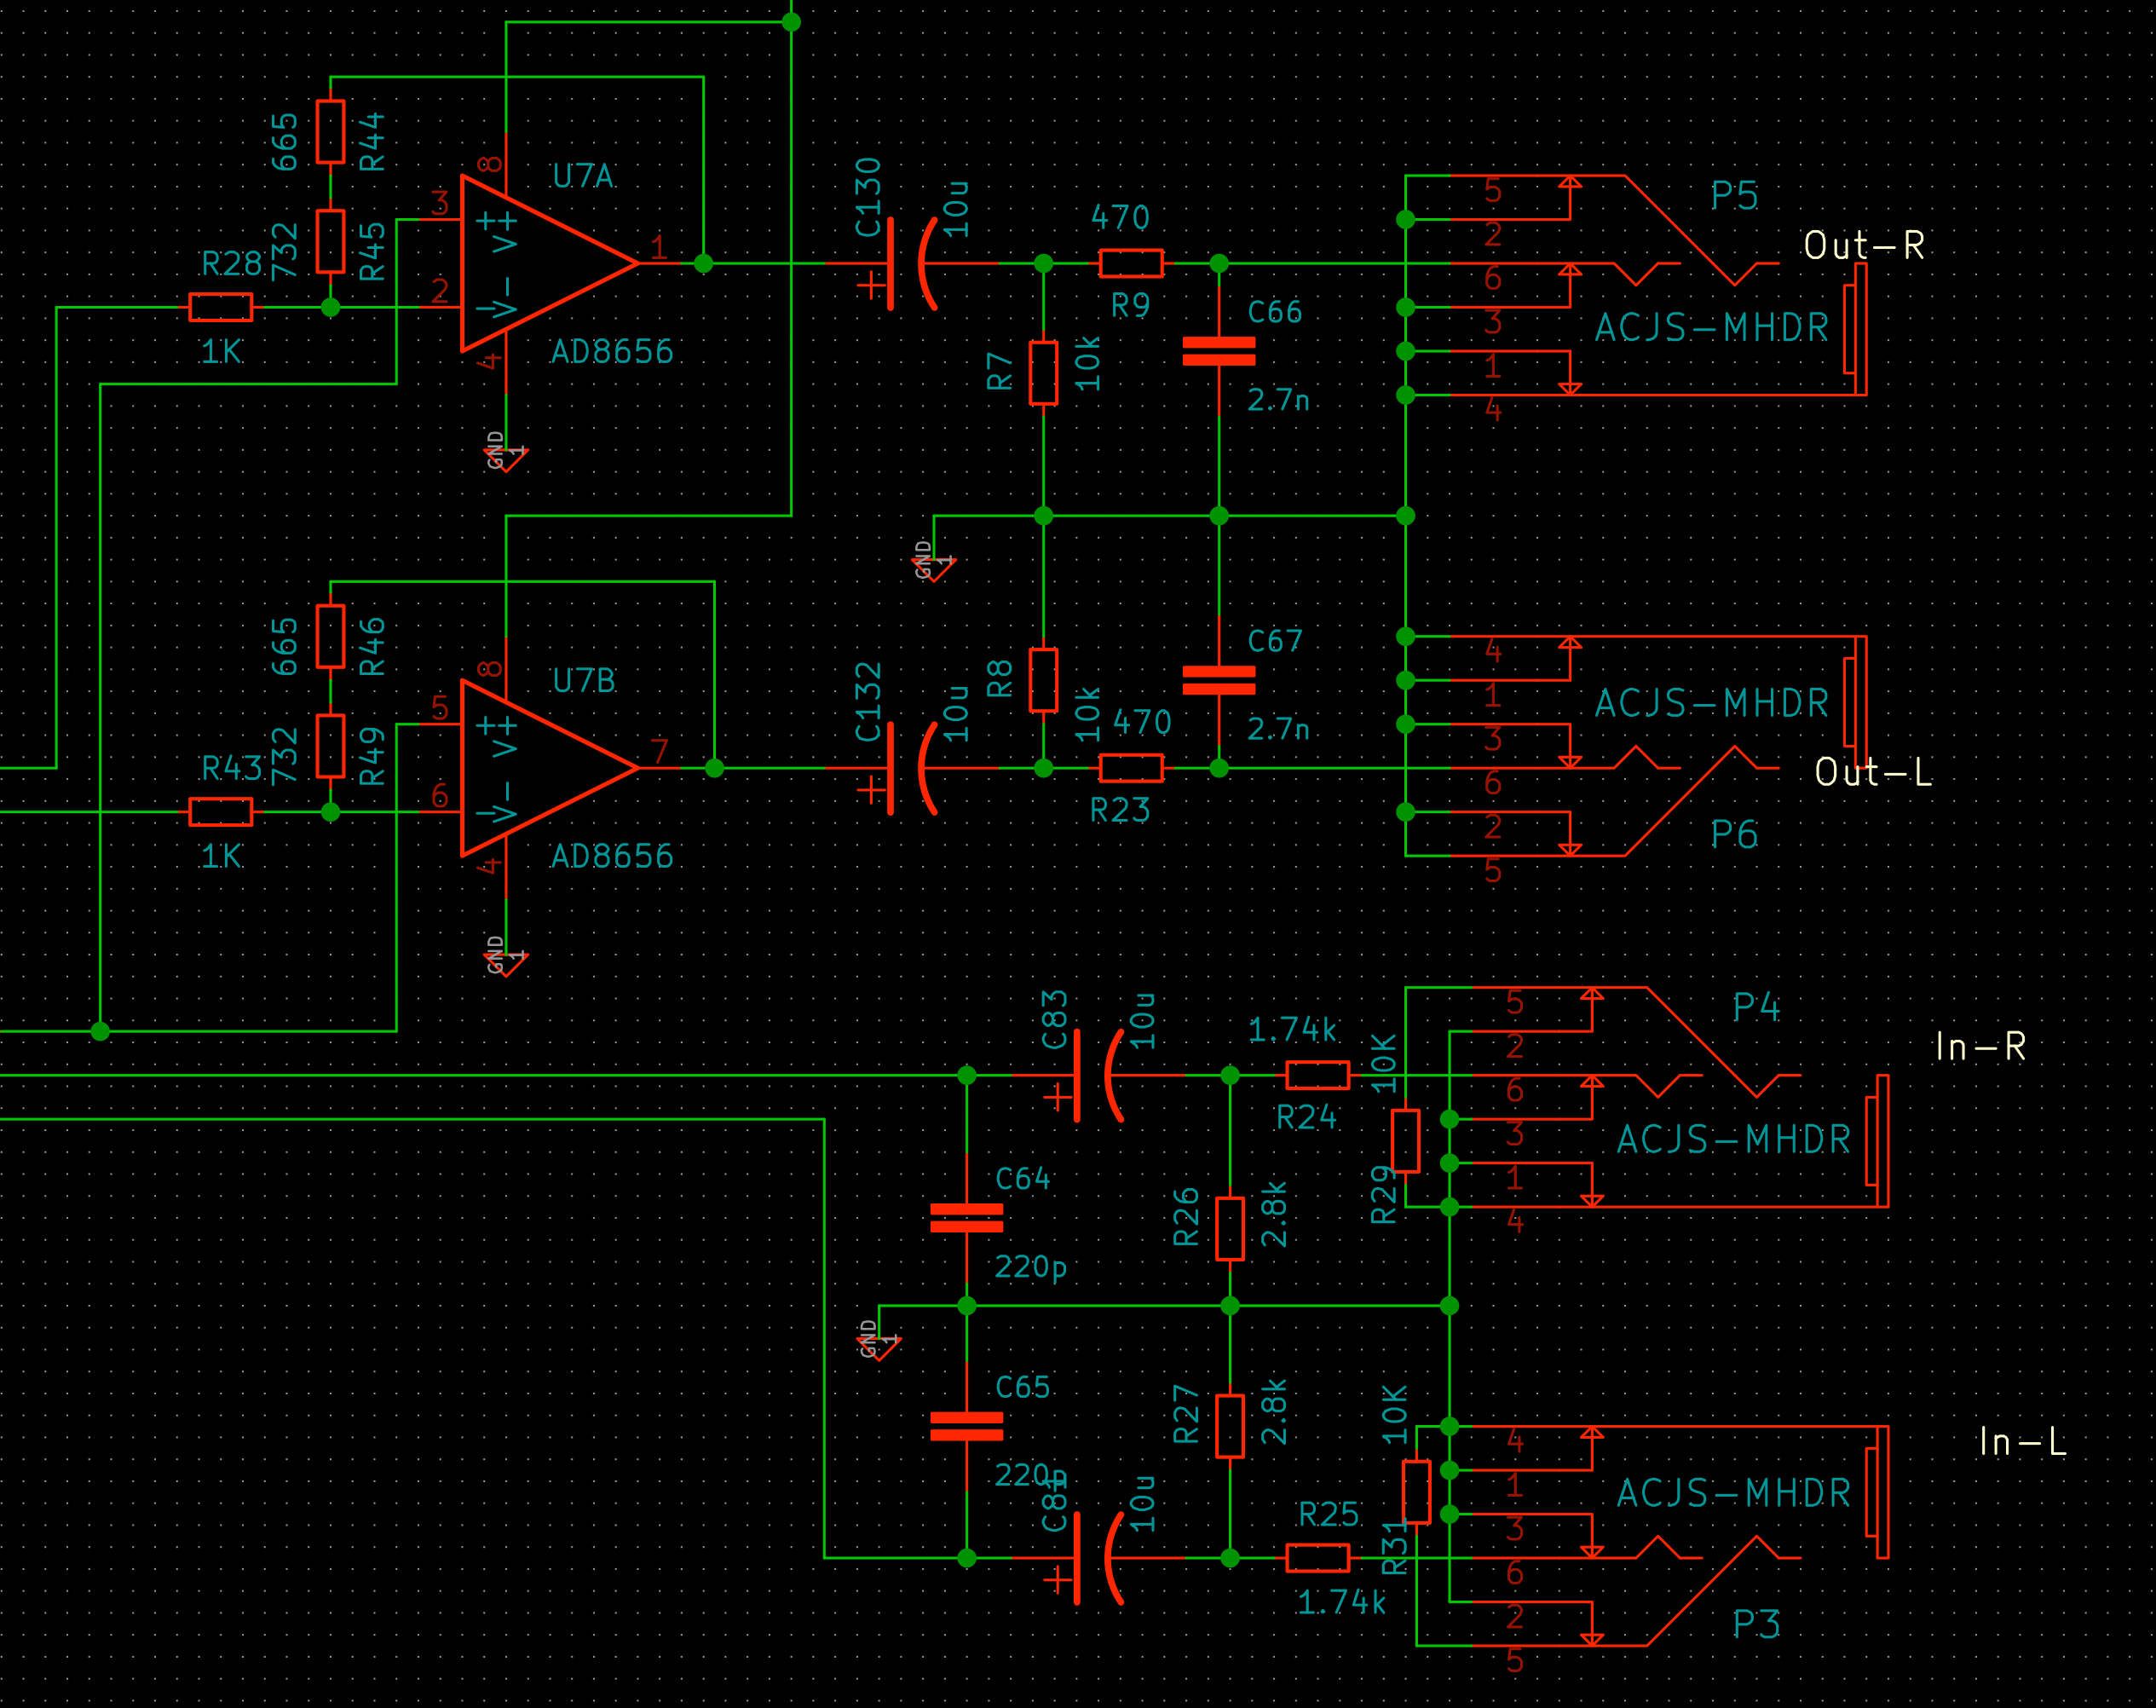Select the U7A AD8656 op-amp symbol
Viewport: 2156px width, 1708px height.
pos(545,265)
